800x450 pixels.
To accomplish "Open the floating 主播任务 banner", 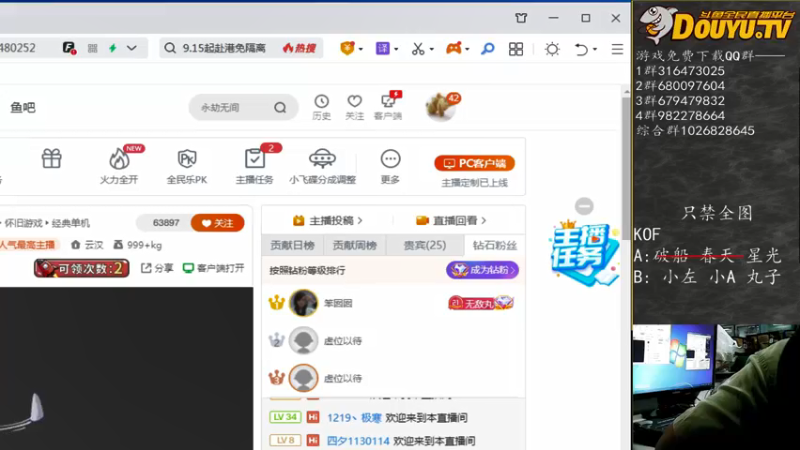I will pyautogui.click(x=583, y=253).
